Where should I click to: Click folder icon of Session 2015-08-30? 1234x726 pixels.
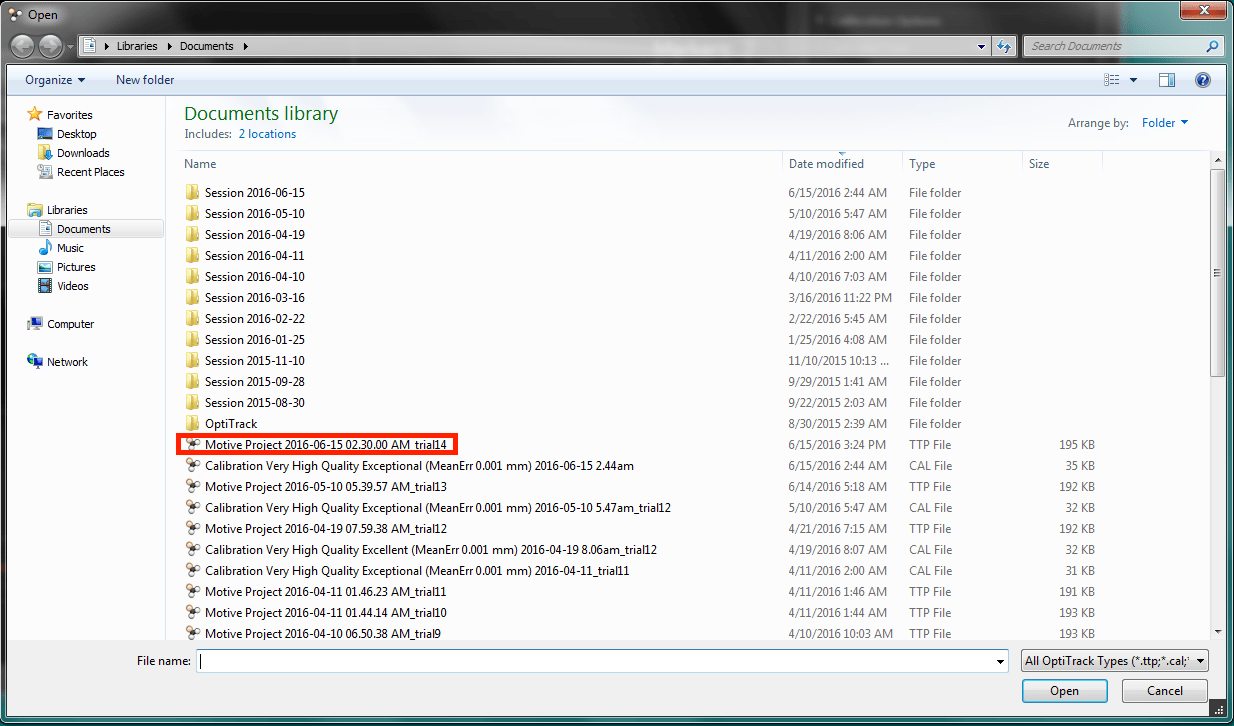[193, 402]
